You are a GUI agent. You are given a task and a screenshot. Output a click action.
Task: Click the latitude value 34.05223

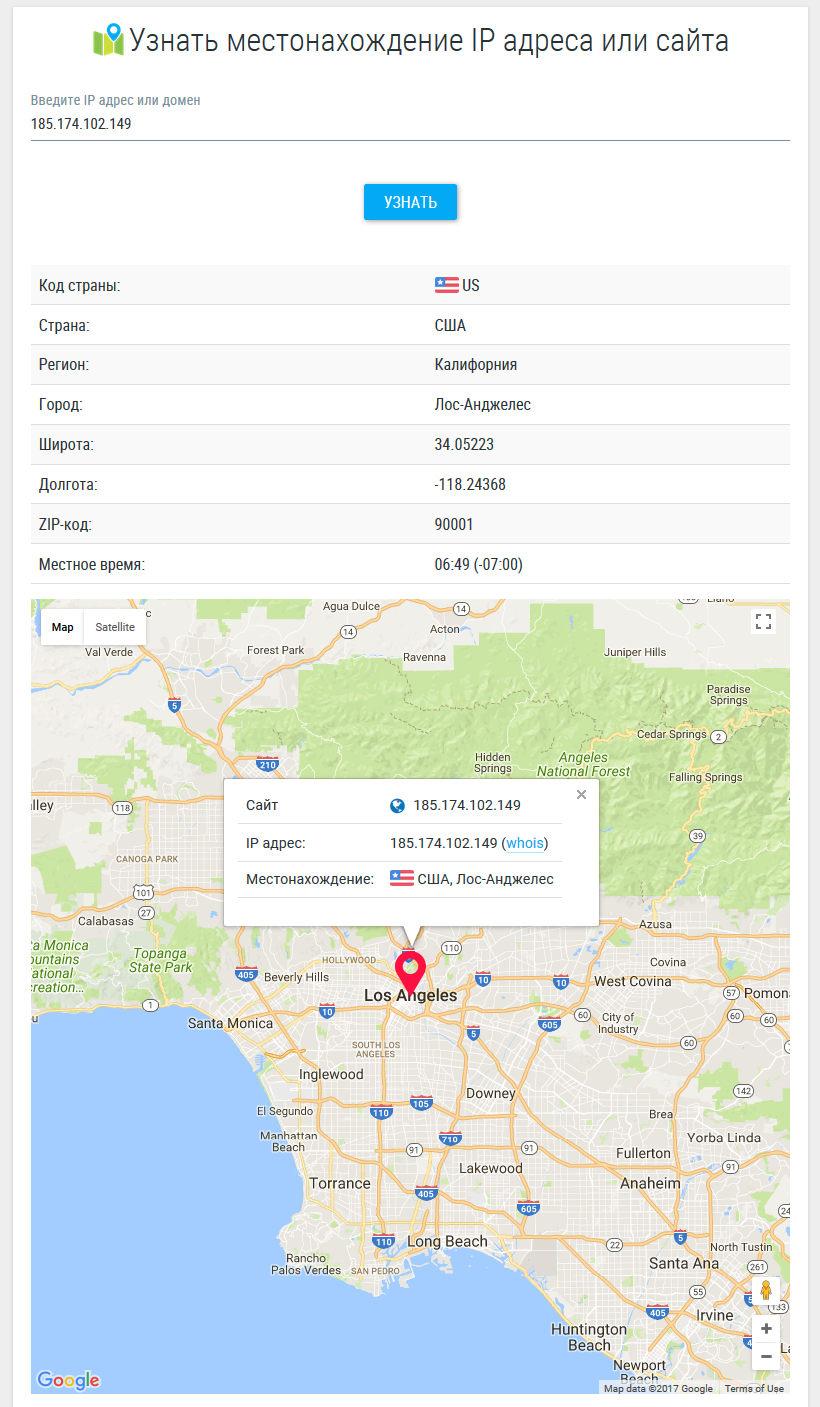click(x=464, y=445)
